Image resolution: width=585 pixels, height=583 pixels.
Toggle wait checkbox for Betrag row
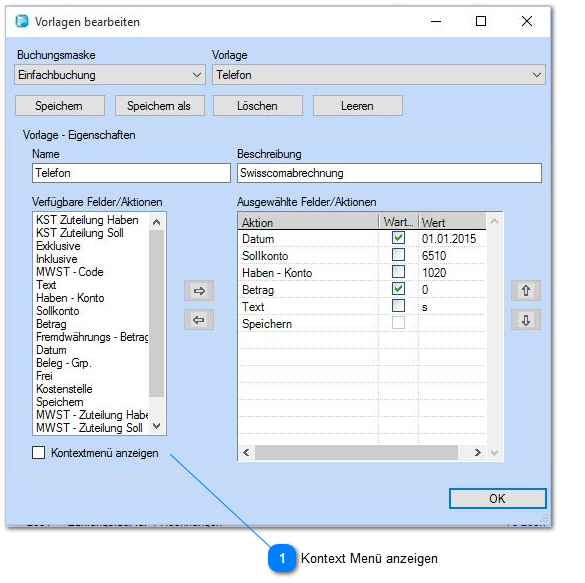click(398, 288)
